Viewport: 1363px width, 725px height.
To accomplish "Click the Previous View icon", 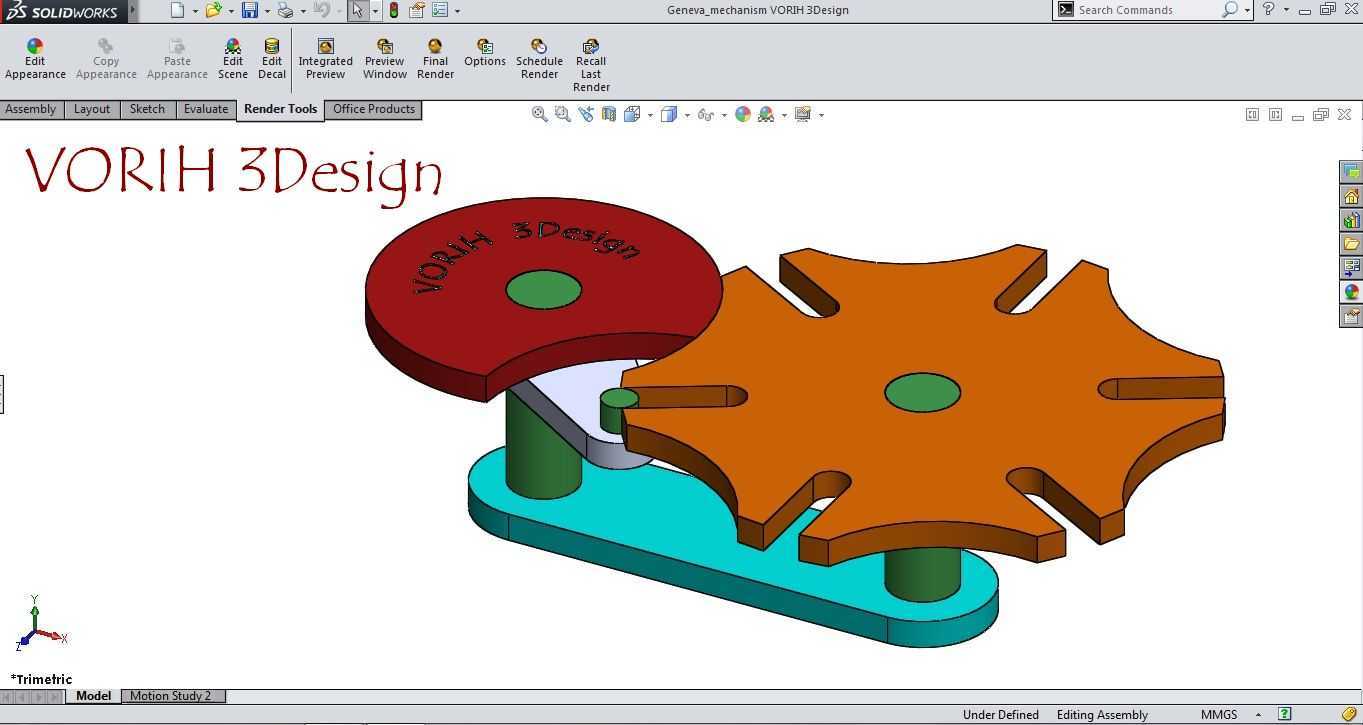I will click(x=586, y=114).
